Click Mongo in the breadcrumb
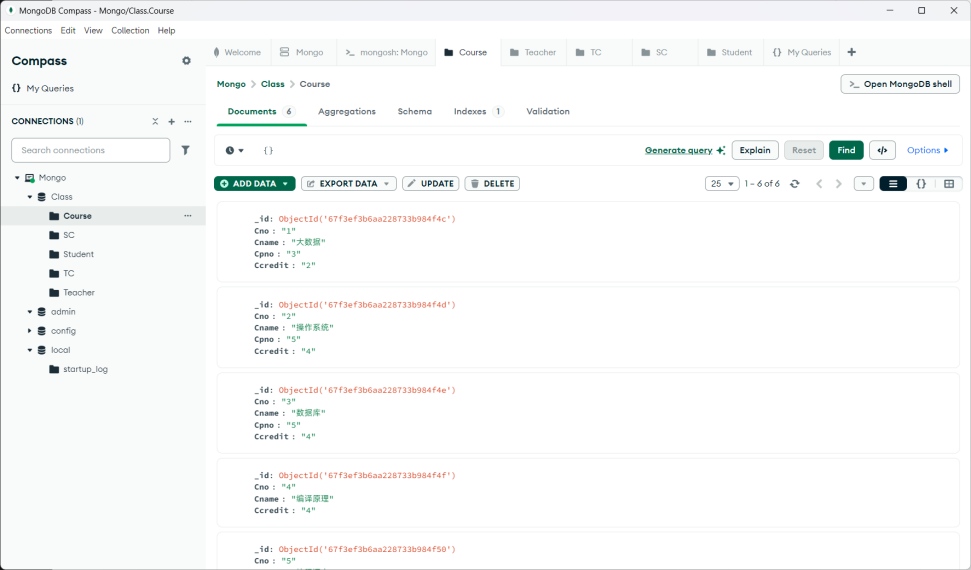The width and height of the screenshot is (971, 570). click(231, 84)
